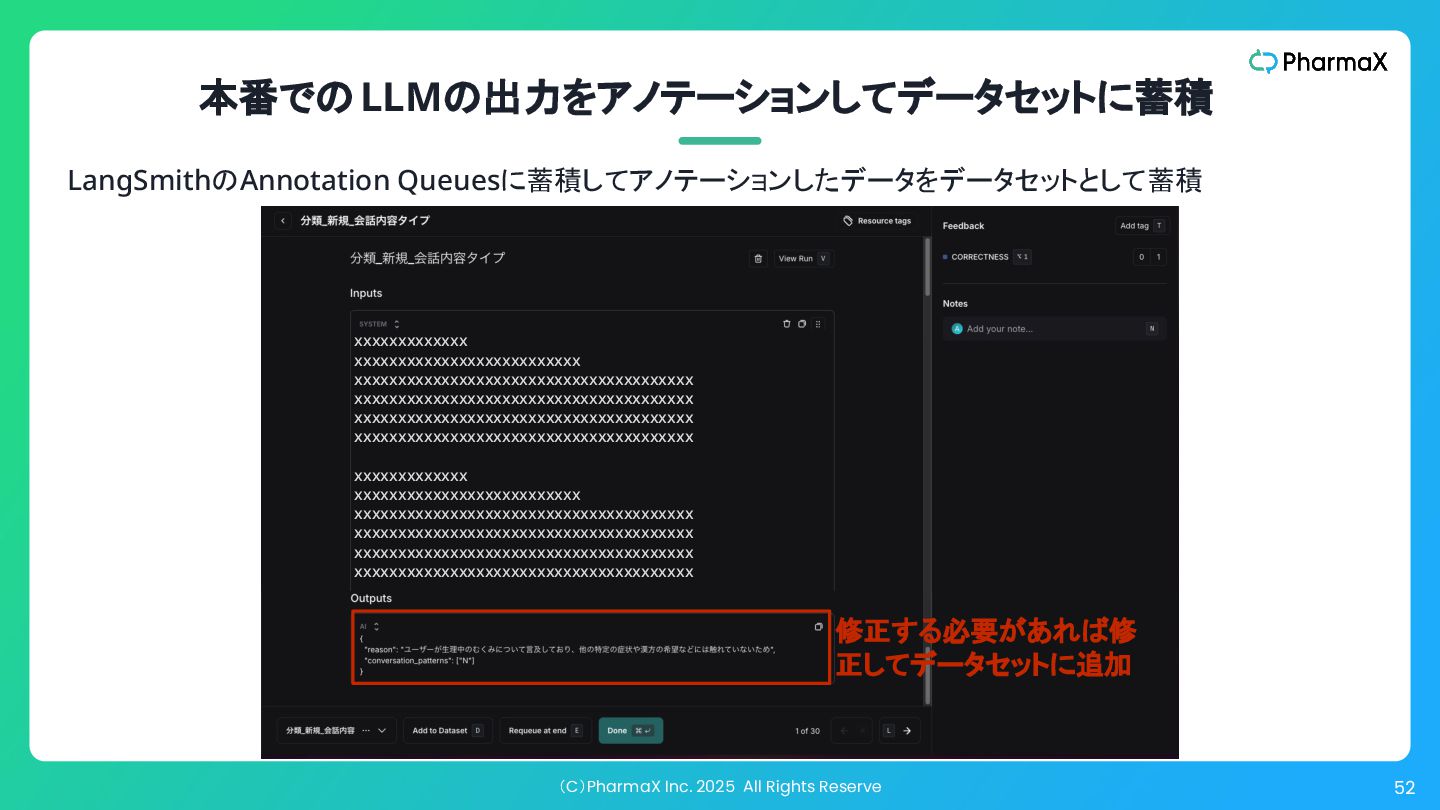Change the SYSTEM message role selector
The image size is (1440, 810).
pyautogui.click(x=379, y=324)
